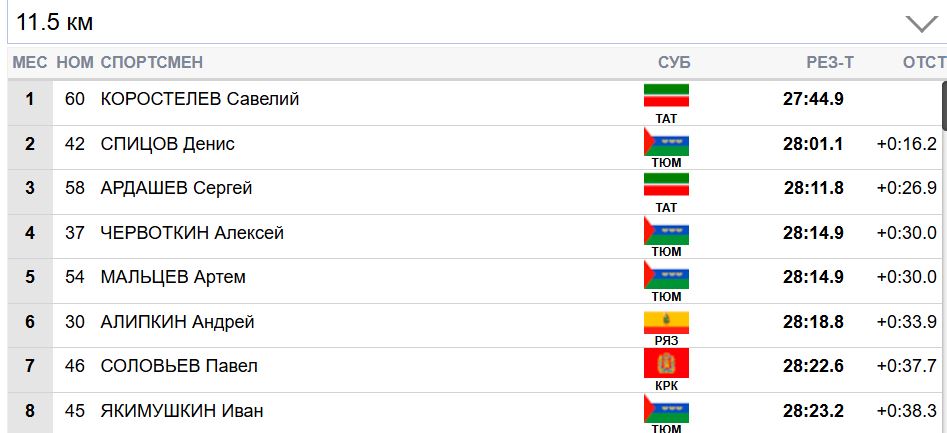947x433 pixels.
Task: Click Tyumen flag beside Якимушкин Иван
Action: (666, 408)
